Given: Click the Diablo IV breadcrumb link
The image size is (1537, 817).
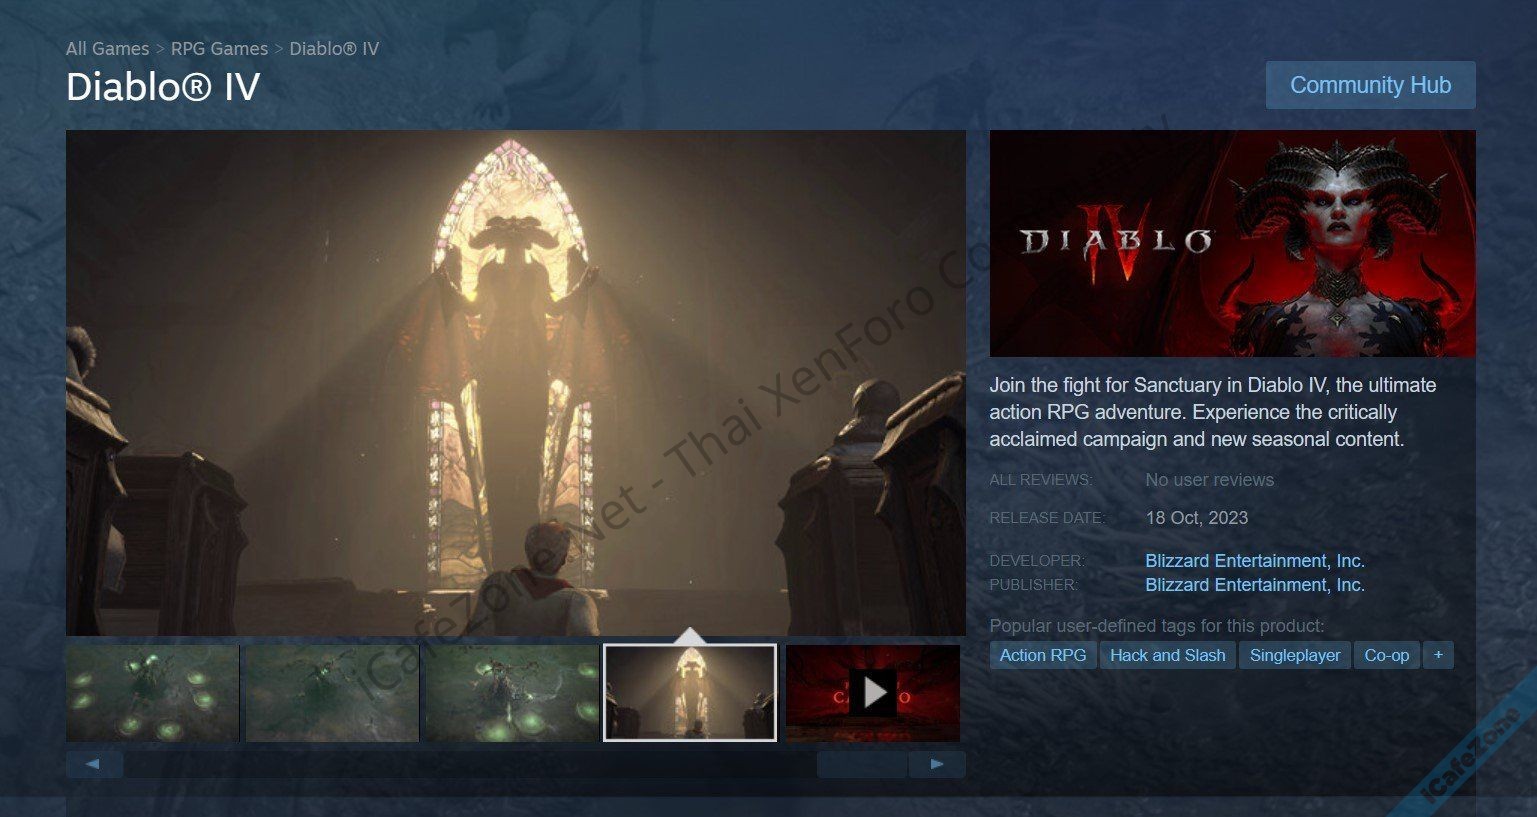Looking at the screenshot, I should 334,48.
